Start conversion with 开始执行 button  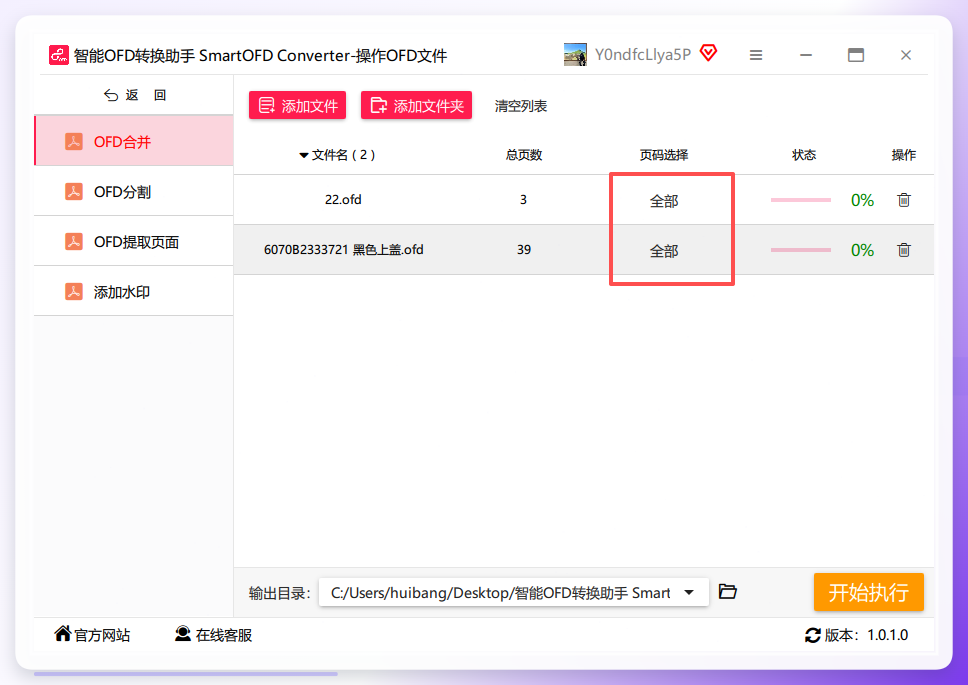click(869, 592)
